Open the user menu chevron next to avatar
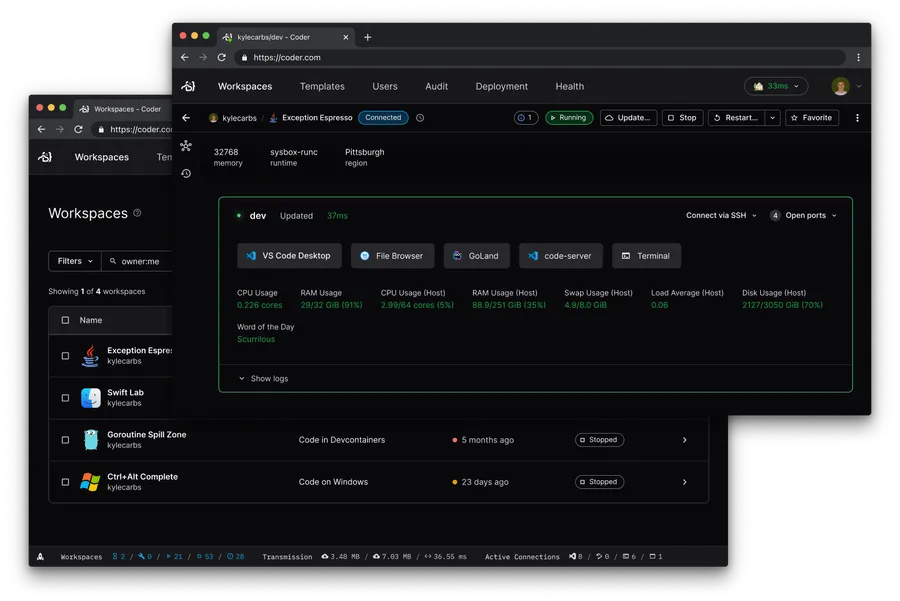The height and width of the screenshot is (601, 900). coord(859,86)
